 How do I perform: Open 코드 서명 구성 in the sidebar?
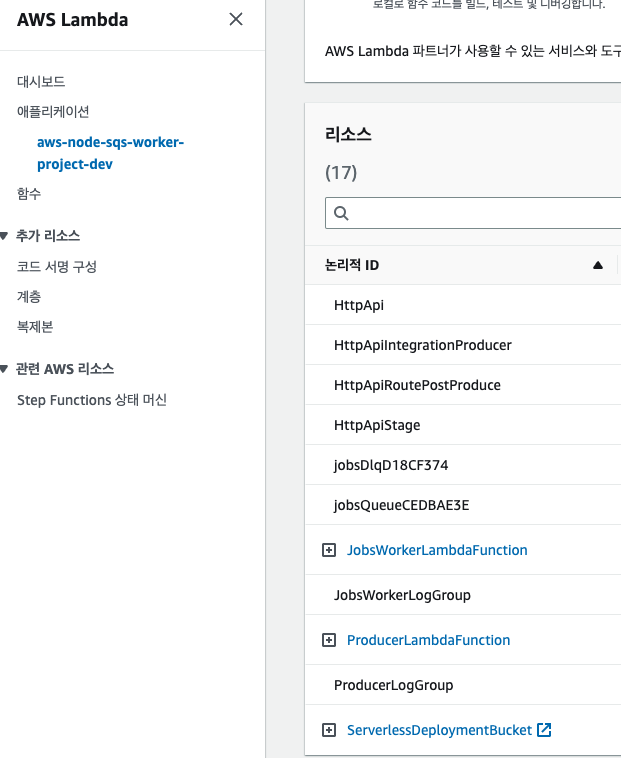click(57, 266)
